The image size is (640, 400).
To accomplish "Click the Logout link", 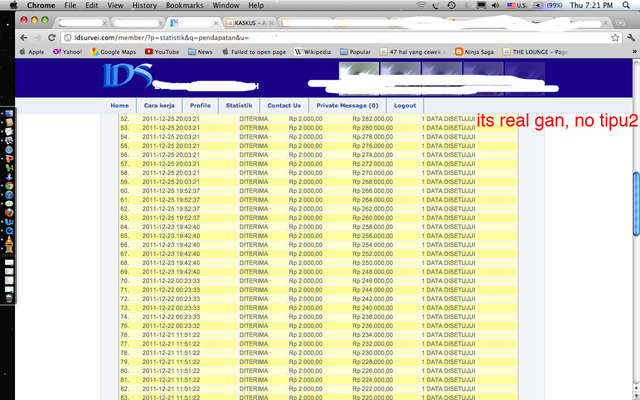I will (404, 105).
